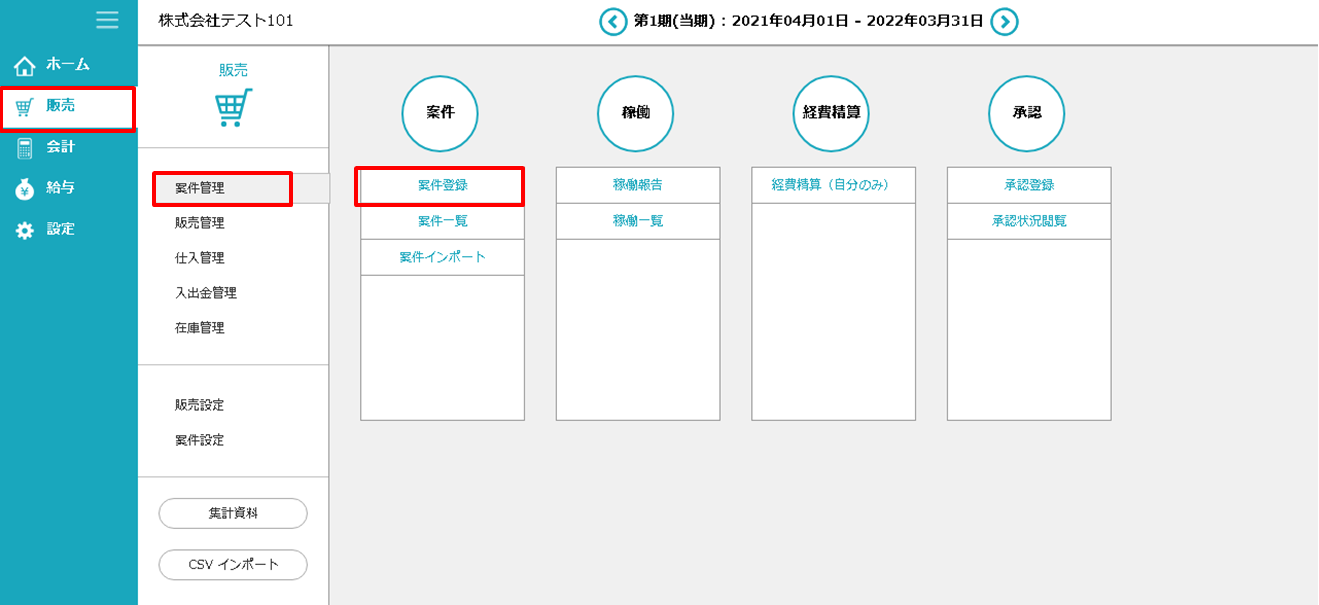Click the Home house icon
Viewport: 1319px width, 605px height.
(25, 66)
